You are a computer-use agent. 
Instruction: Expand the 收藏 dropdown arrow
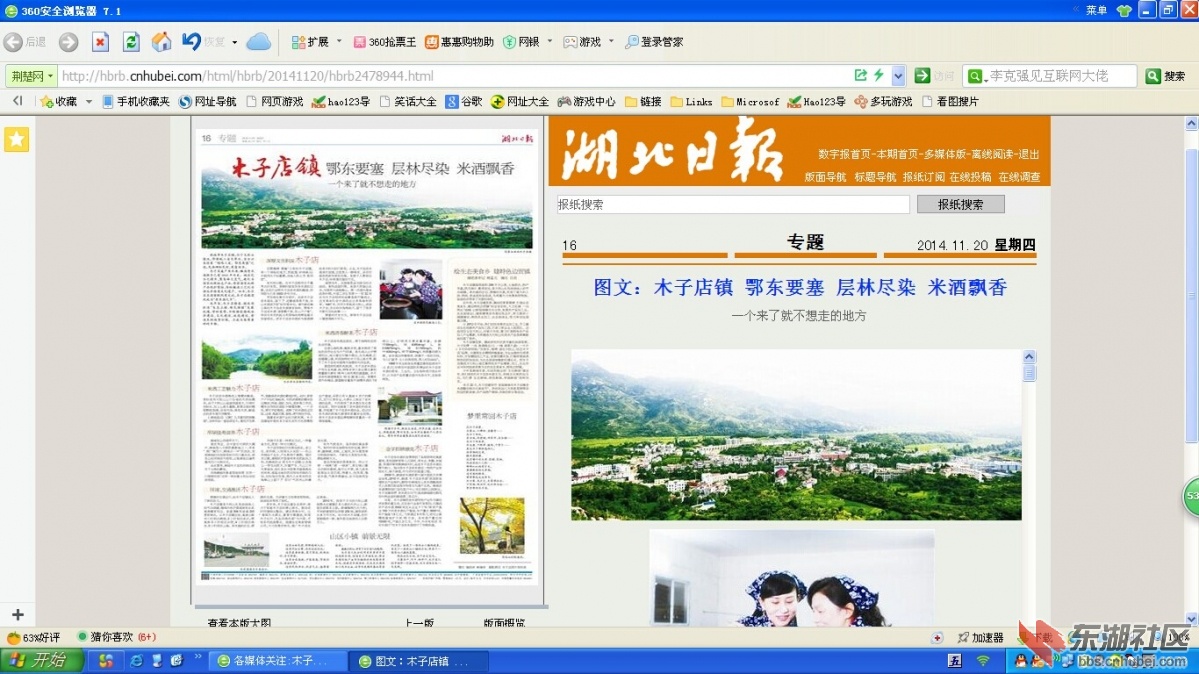pyautogui.click(x=89, y=101)
